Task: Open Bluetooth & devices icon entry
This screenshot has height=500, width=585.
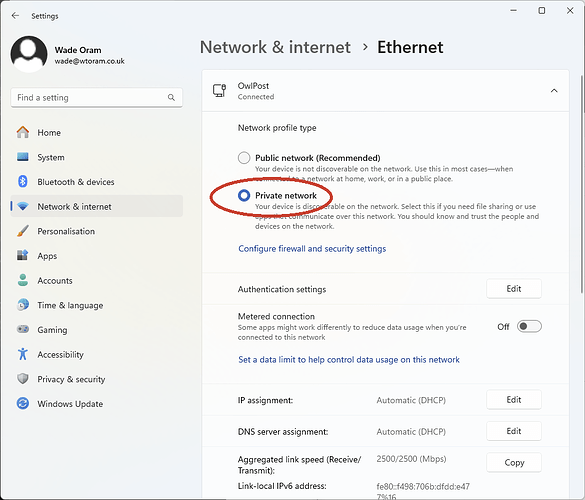Action: pyautogui.click(x=23, y=182)
